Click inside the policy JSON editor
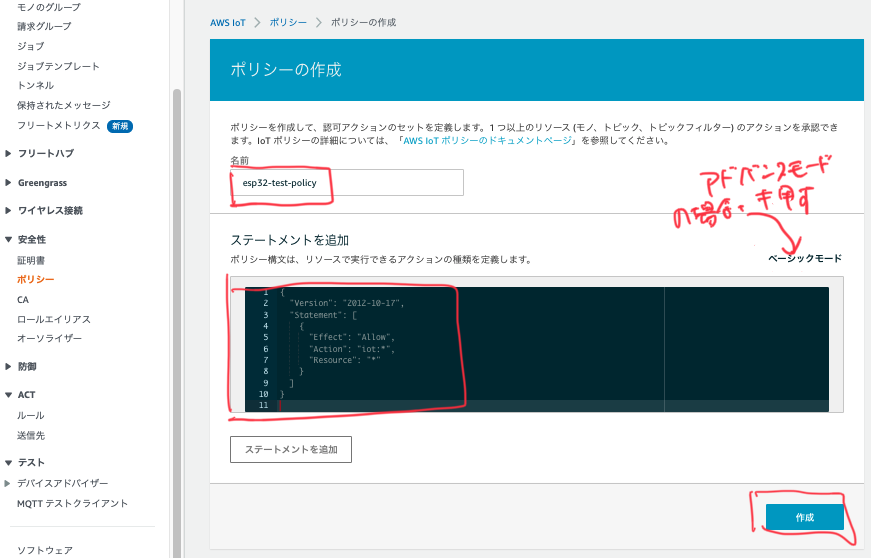Viewport: 871px width, 558px height. coord(537,349)
